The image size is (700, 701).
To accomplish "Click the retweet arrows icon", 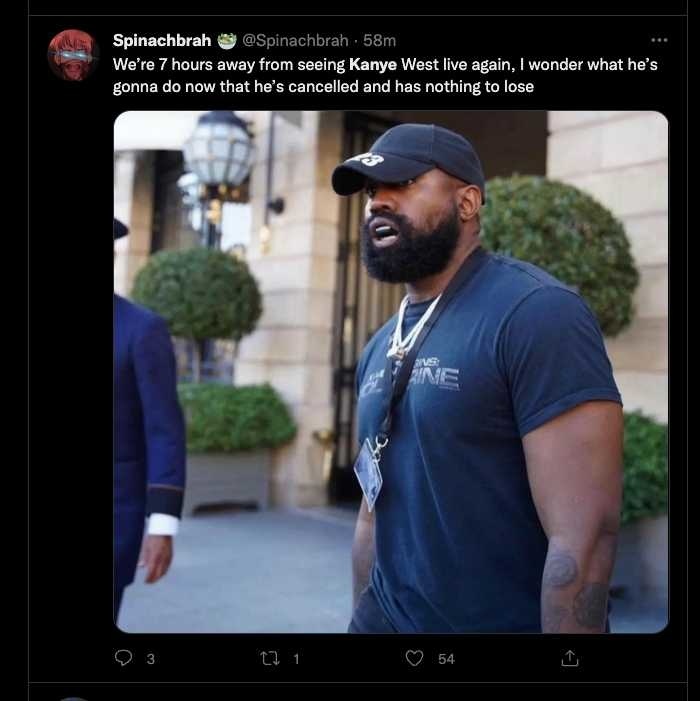I will point(270,658).
